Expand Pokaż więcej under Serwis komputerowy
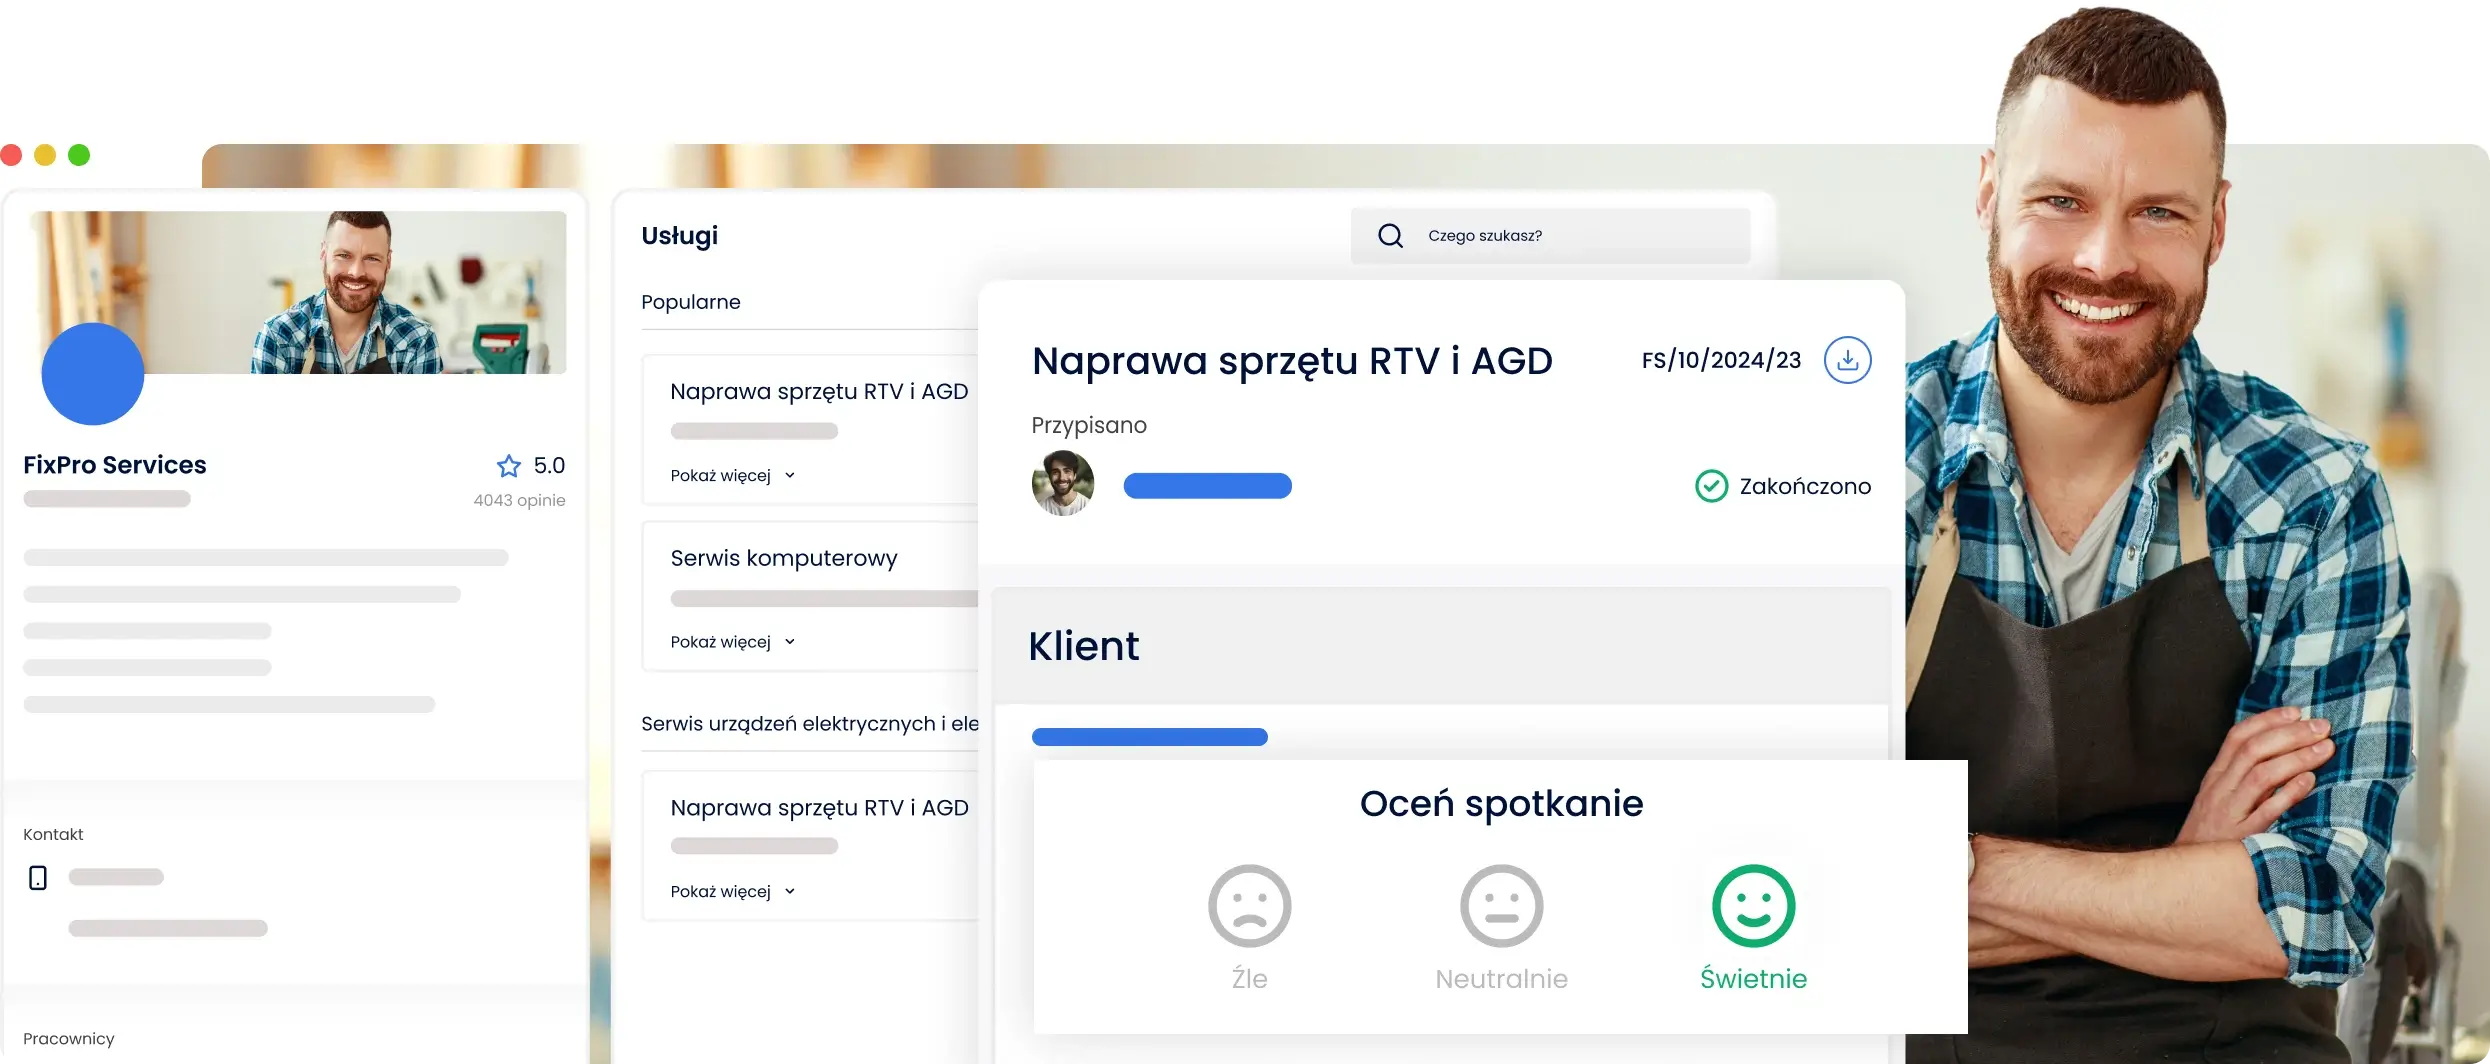The width and height of the screenshot is (2490, 1064). pos(732,642)
